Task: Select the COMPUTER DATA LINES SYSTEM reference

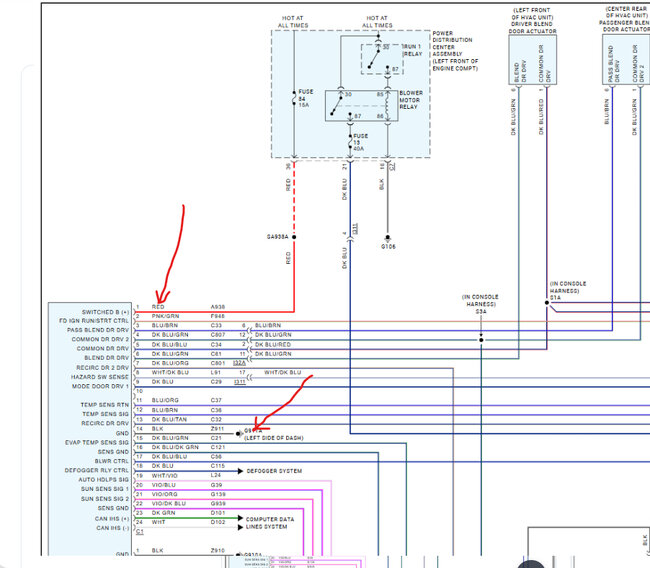Action: [x=270, y=523]
